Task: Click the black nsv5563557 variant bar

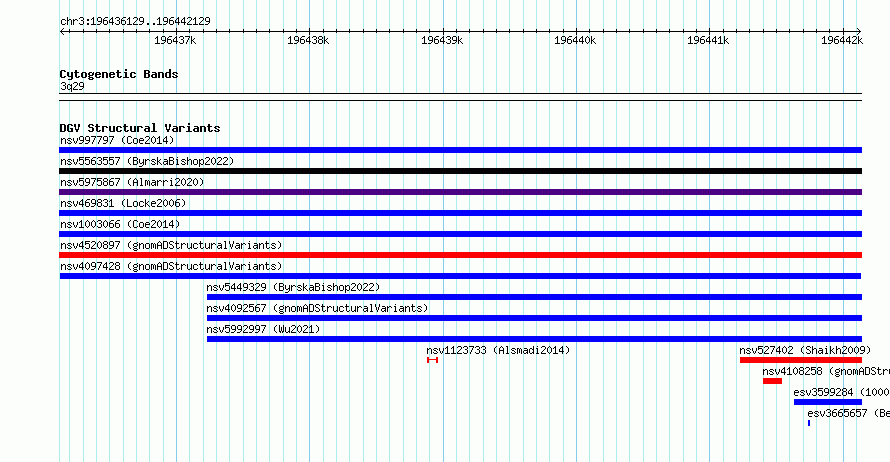Action: tap(460, 171)
